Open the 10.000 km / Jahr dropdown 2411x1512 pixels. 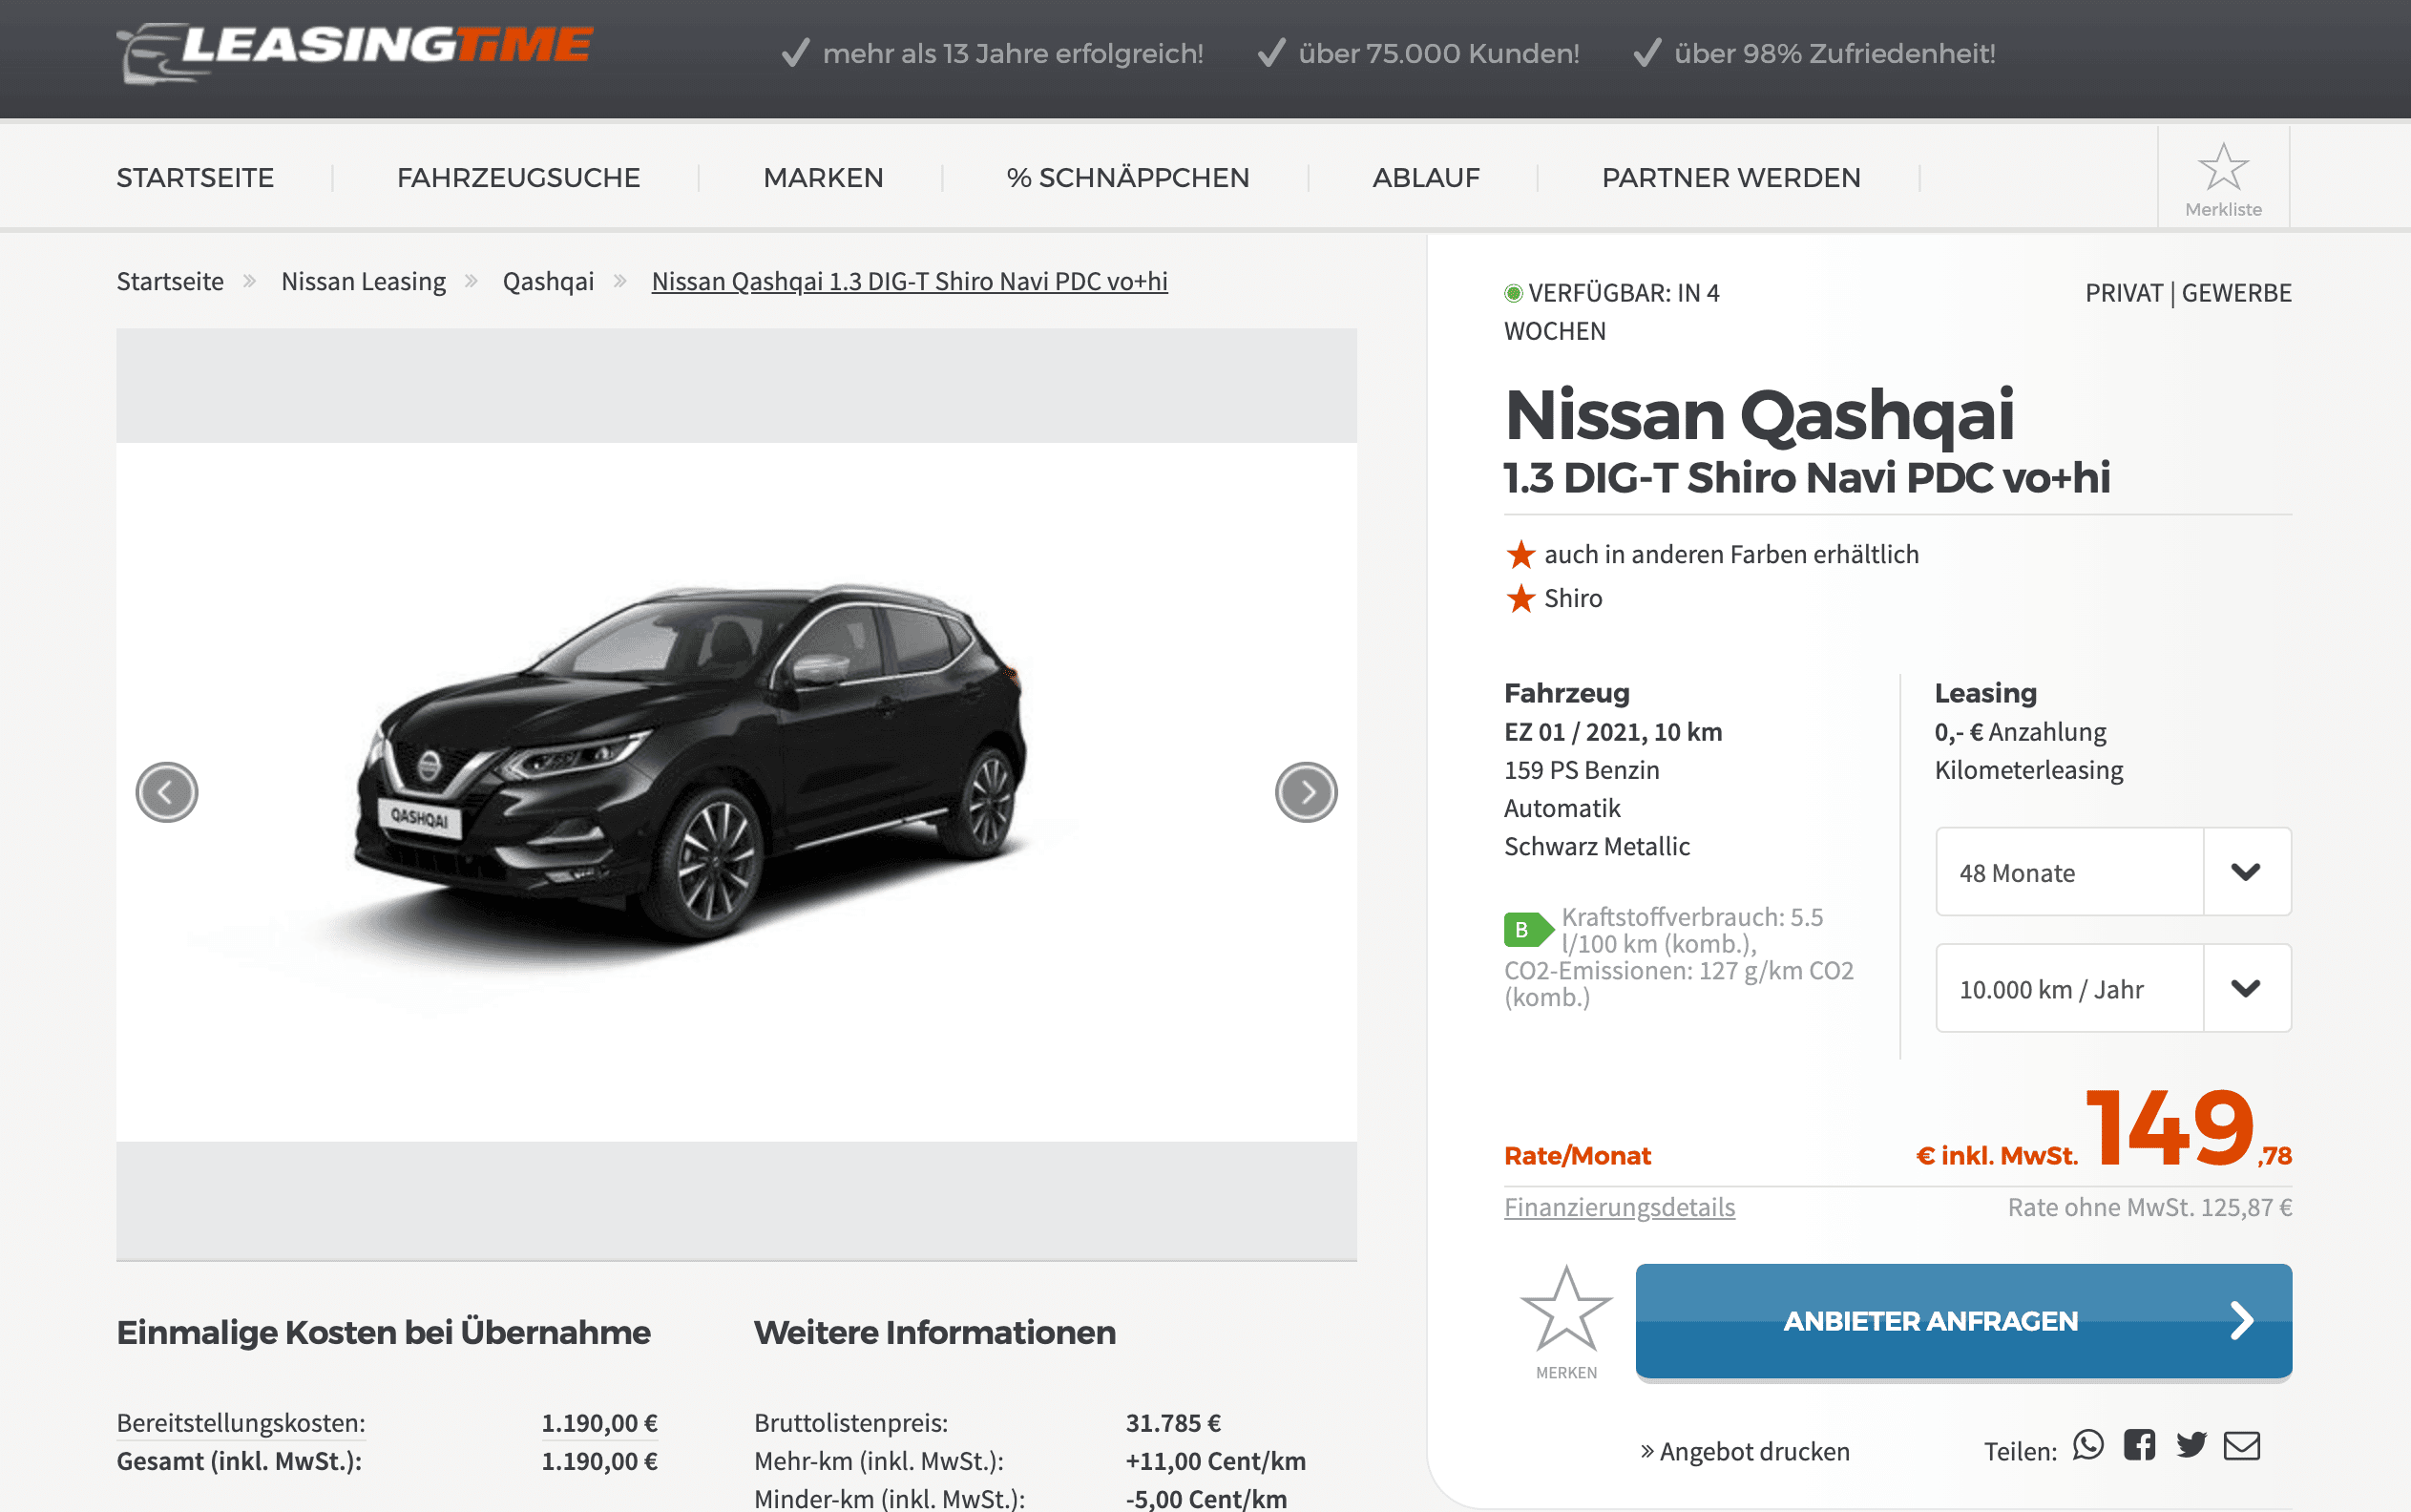pyautogui.click(x=2113, y=988)
